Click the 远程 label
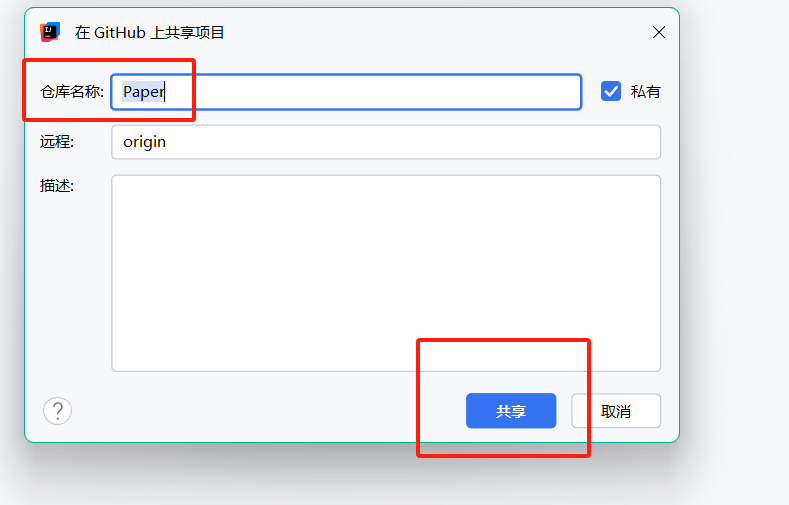789x505 pixels. [57, 142]
